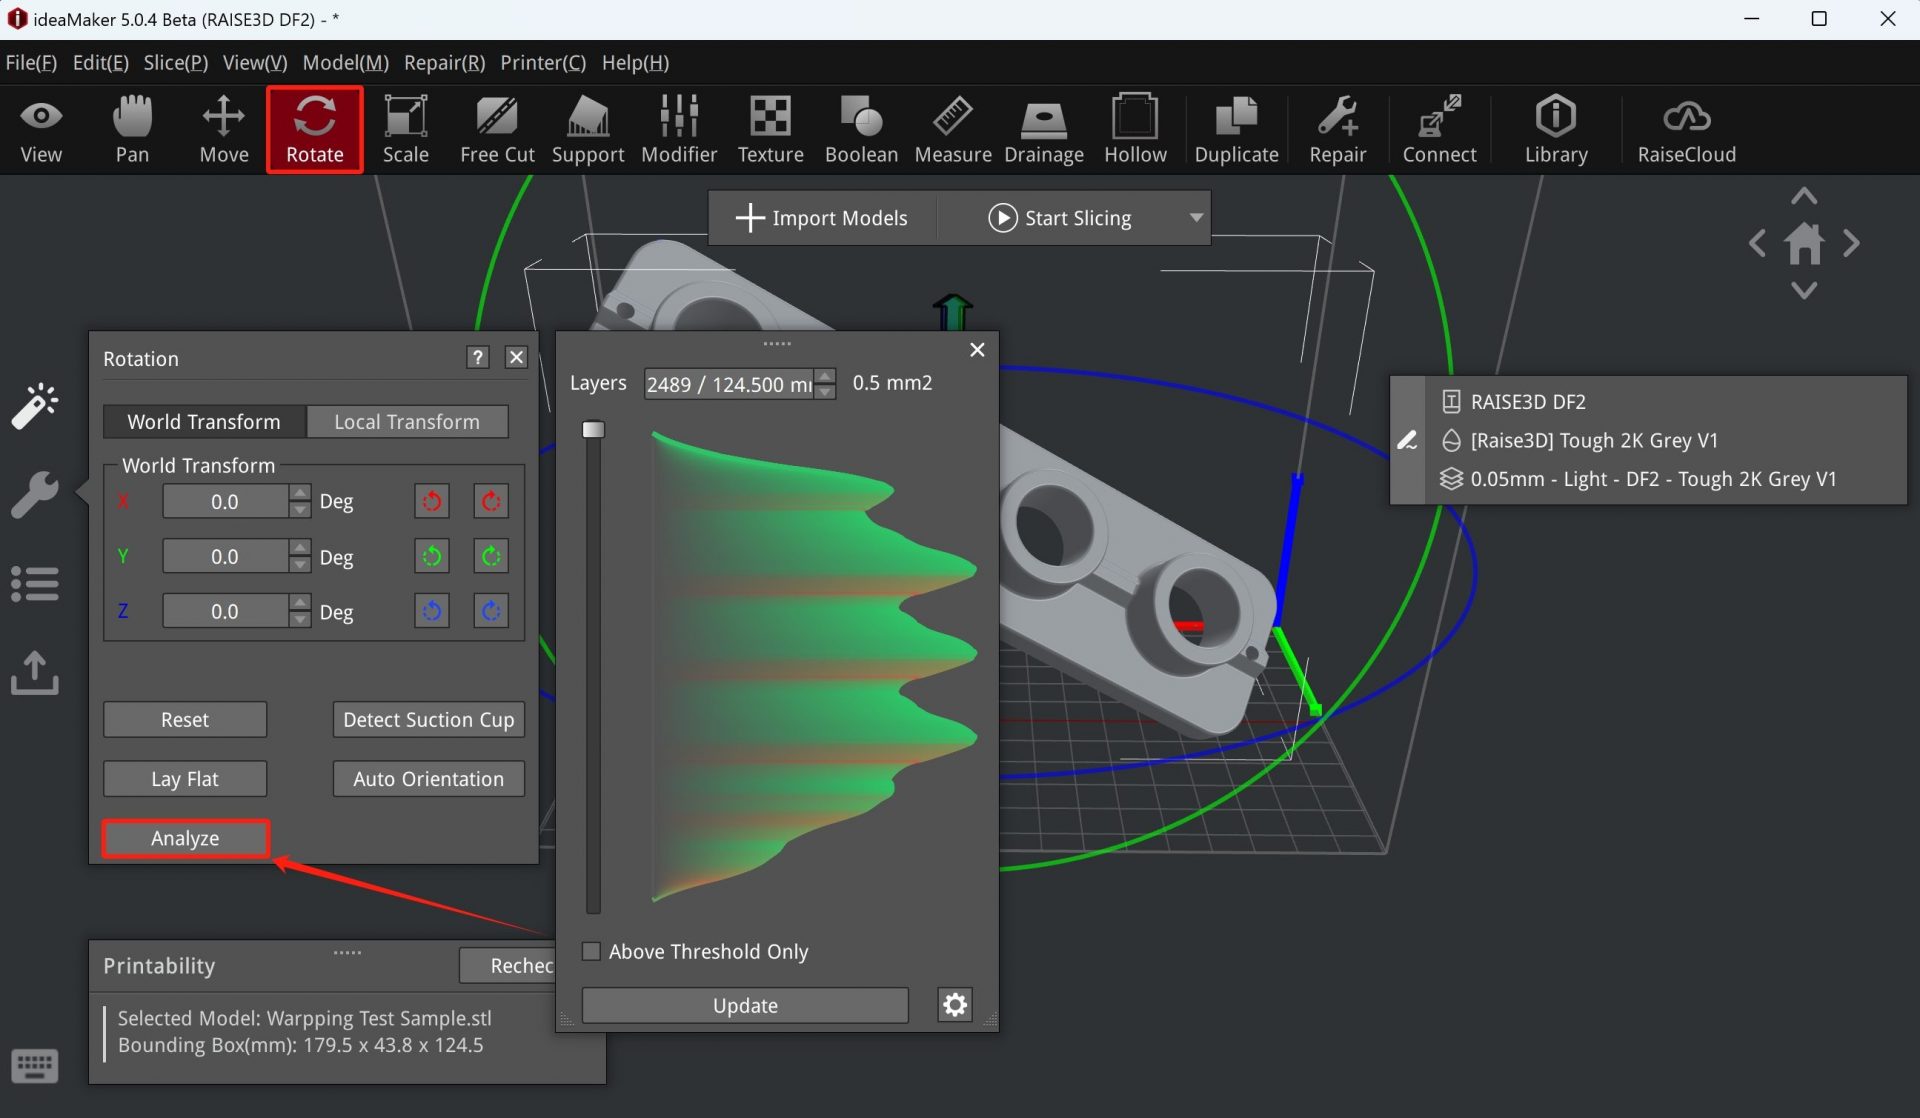
Task: Activate the Hollow tool
Action: [1135, 130]
